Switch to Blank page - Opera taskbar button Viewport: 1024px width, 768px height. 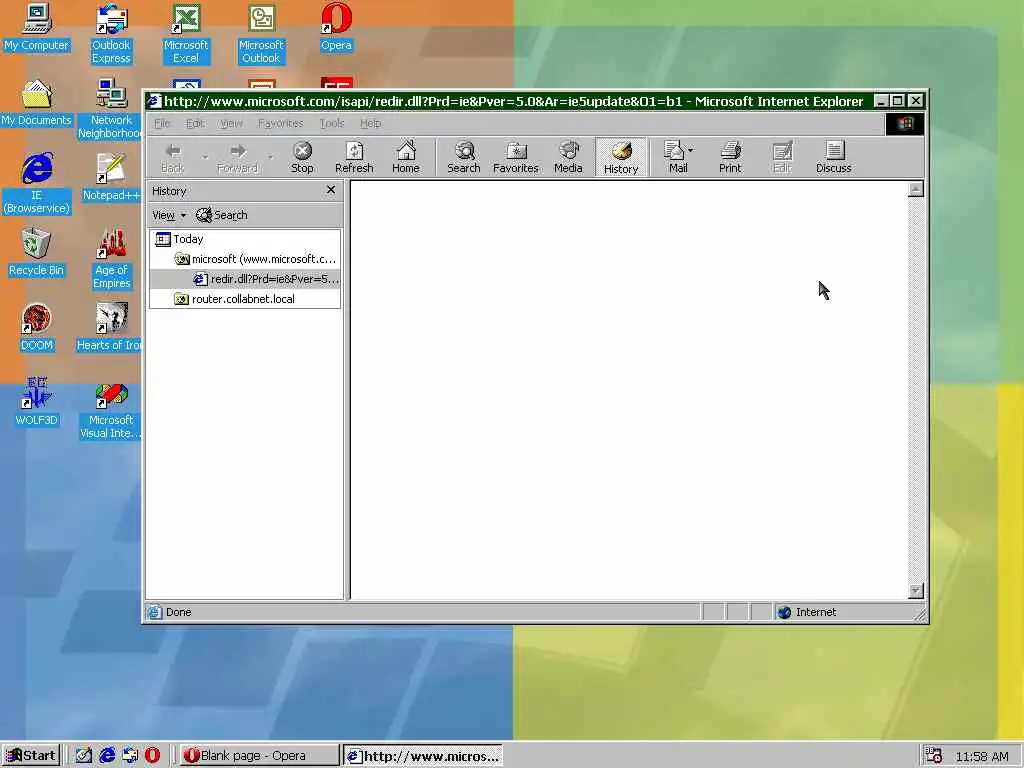coord(260,756)
